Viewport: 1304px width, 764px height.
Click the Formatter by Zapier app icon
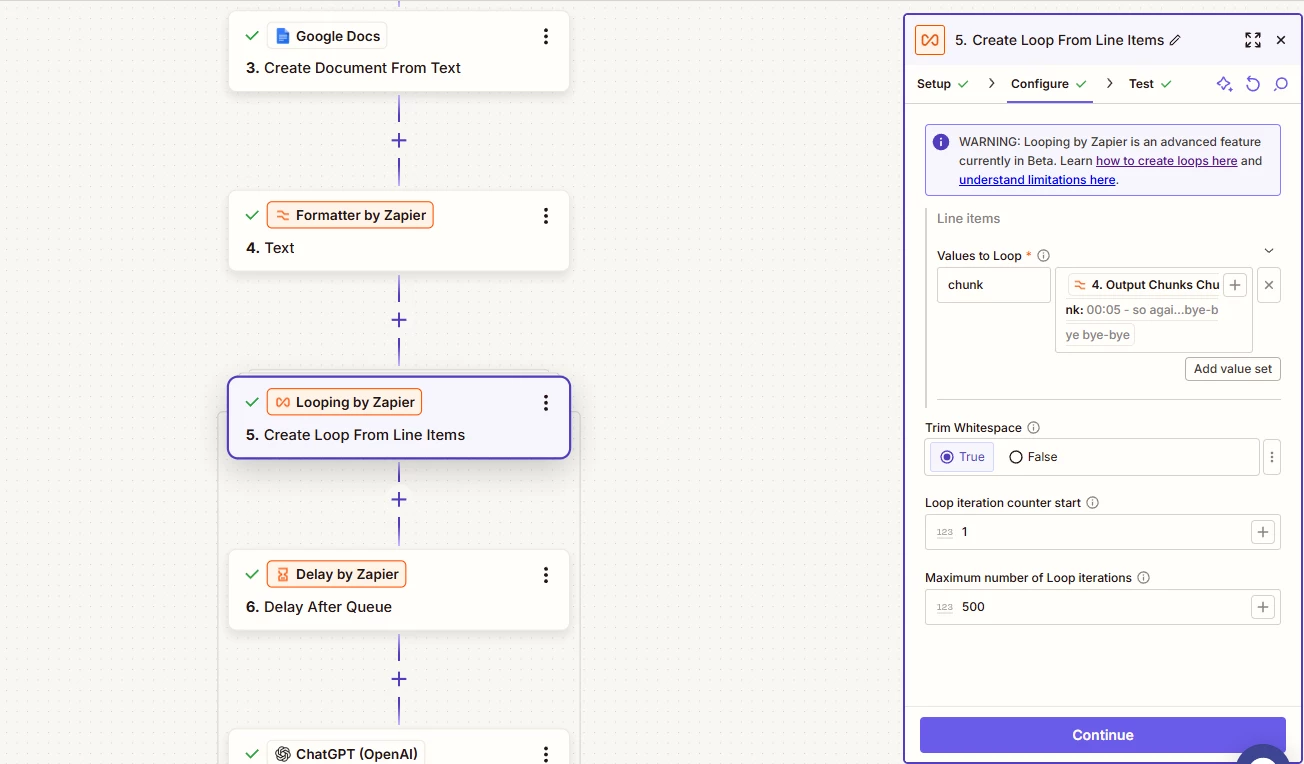282,215
